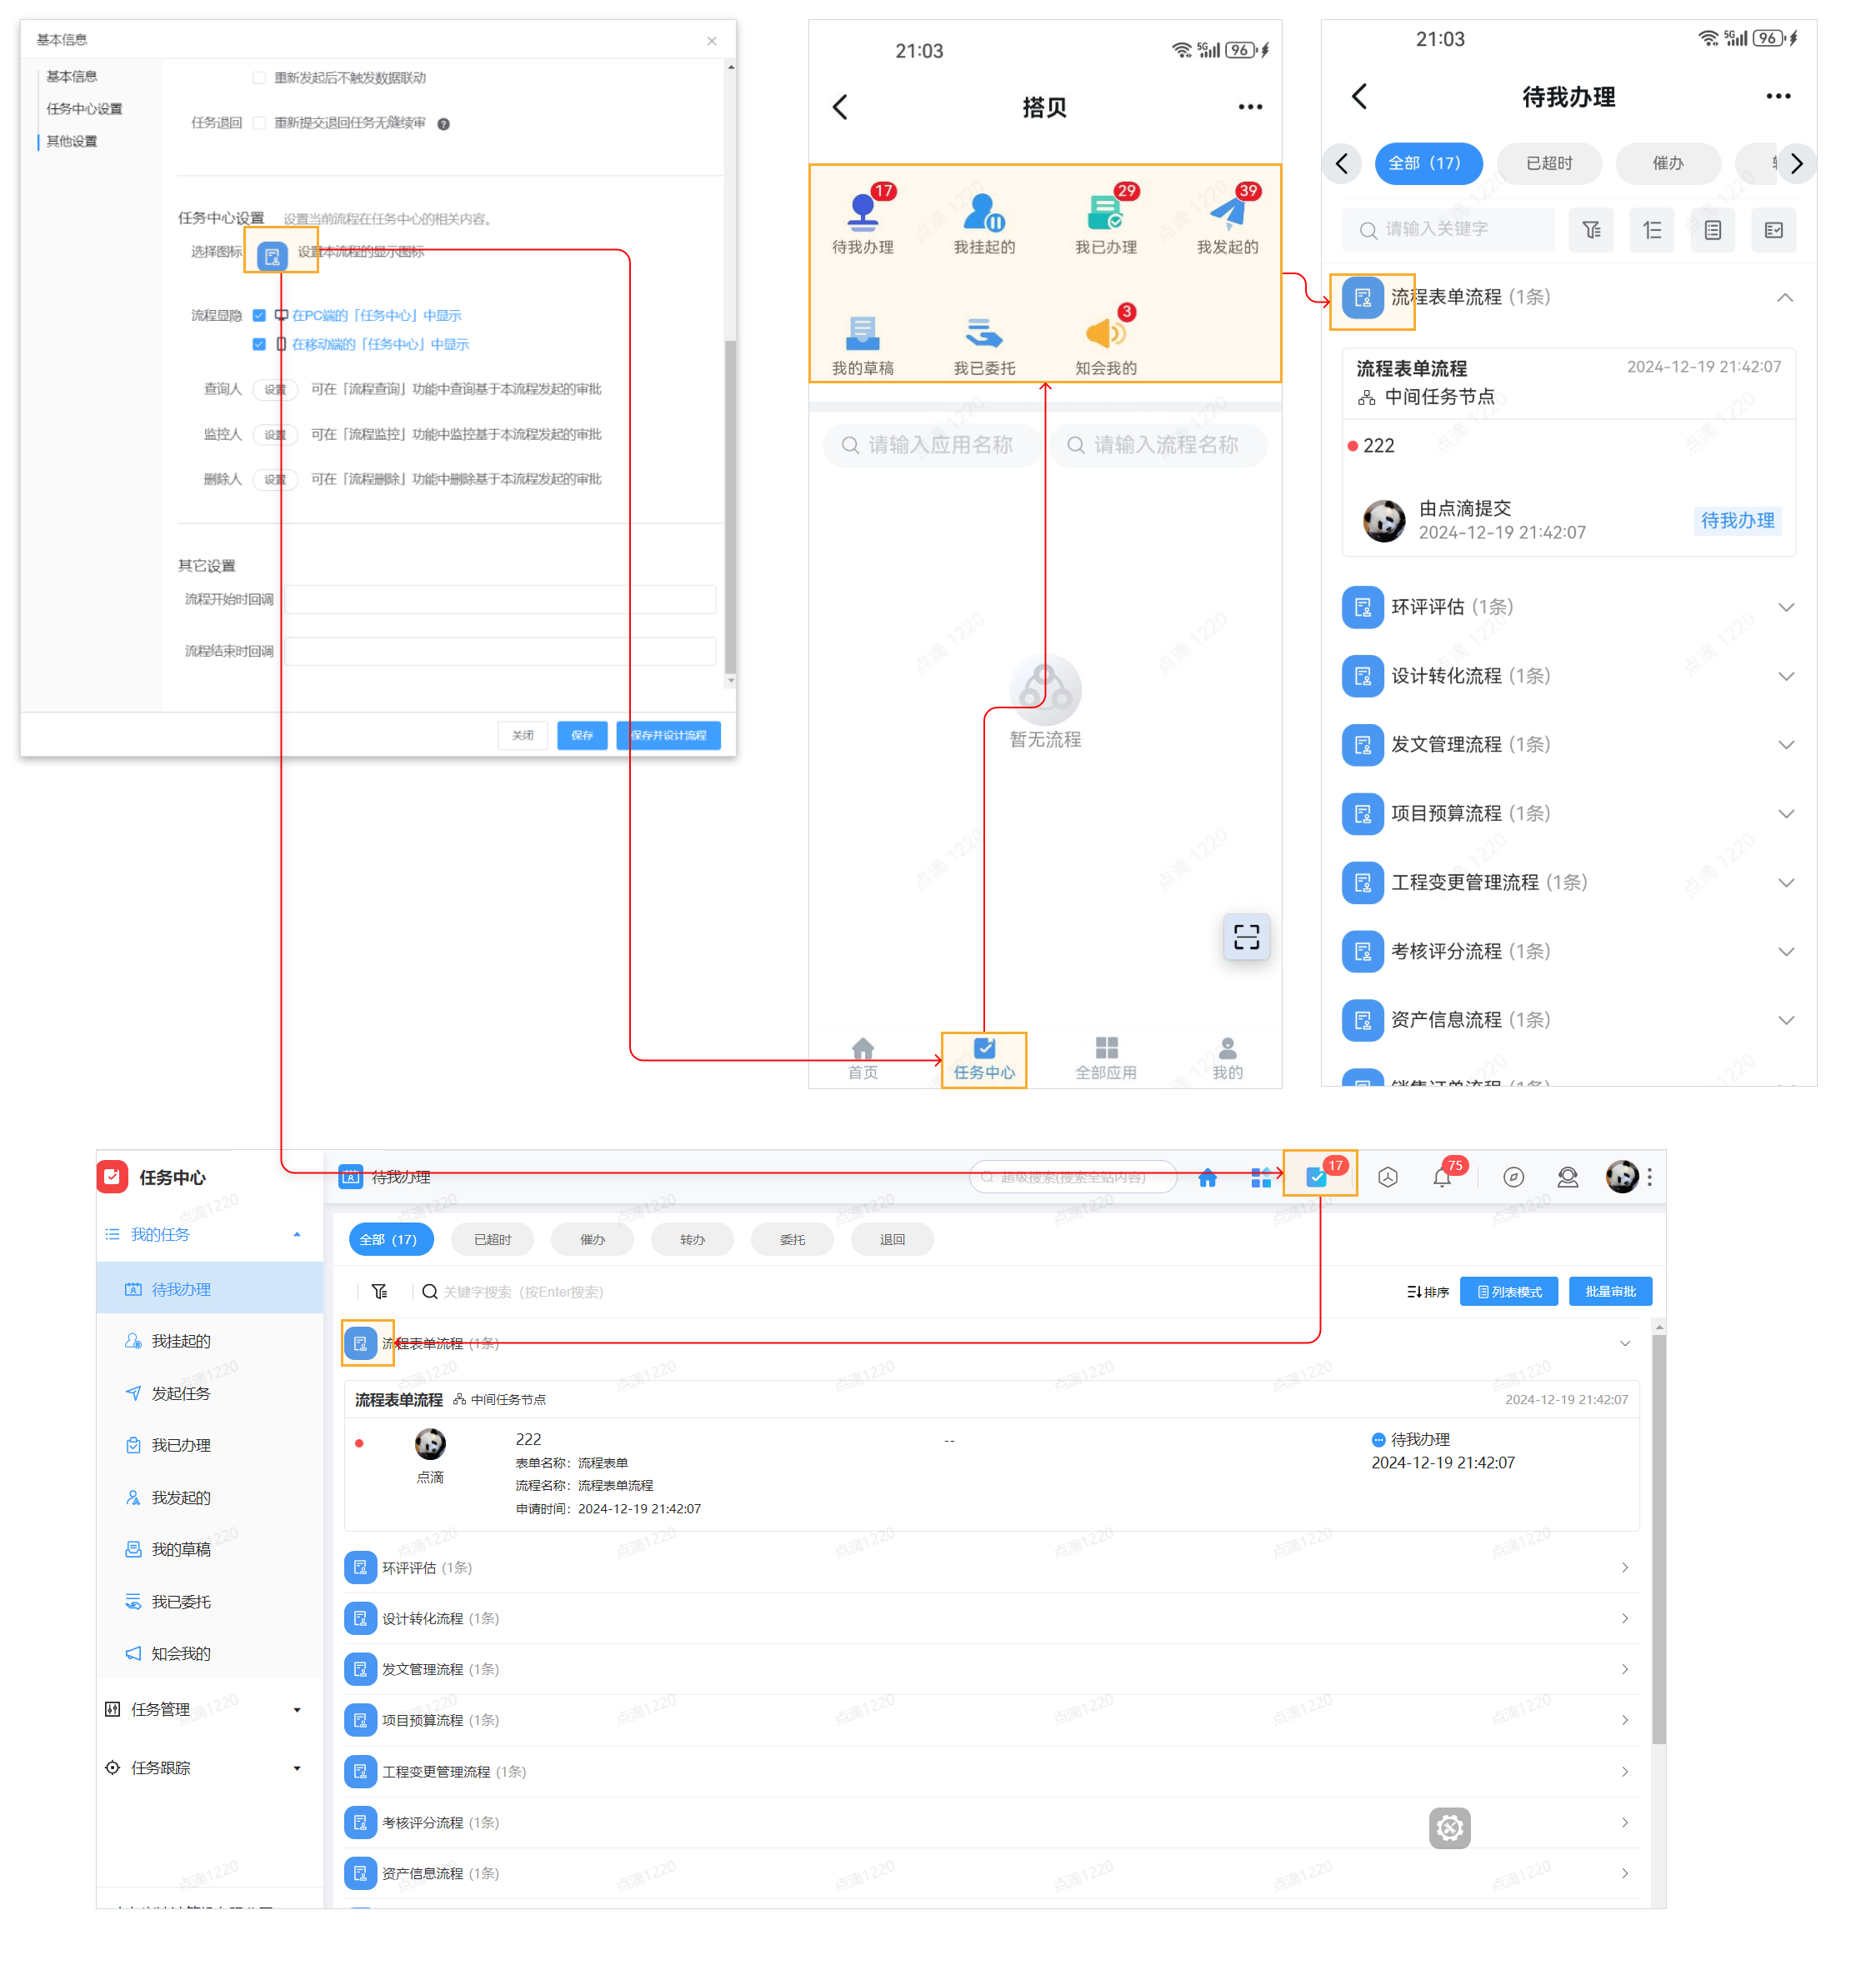Screen dimensions: 1876x1970
Task: Click the home icon in top toolbar
Action: click(1207, 1177)
